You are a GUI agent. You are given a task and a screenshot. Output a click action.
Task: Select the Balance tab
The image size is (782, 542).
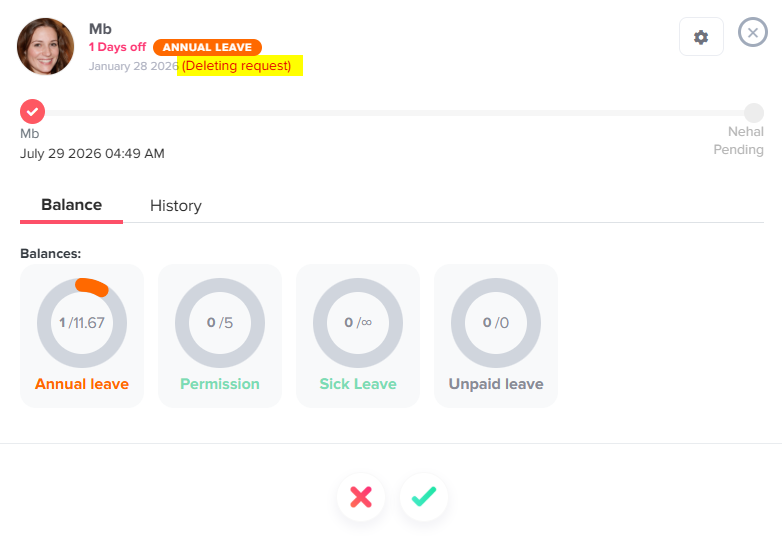[71, 205]
